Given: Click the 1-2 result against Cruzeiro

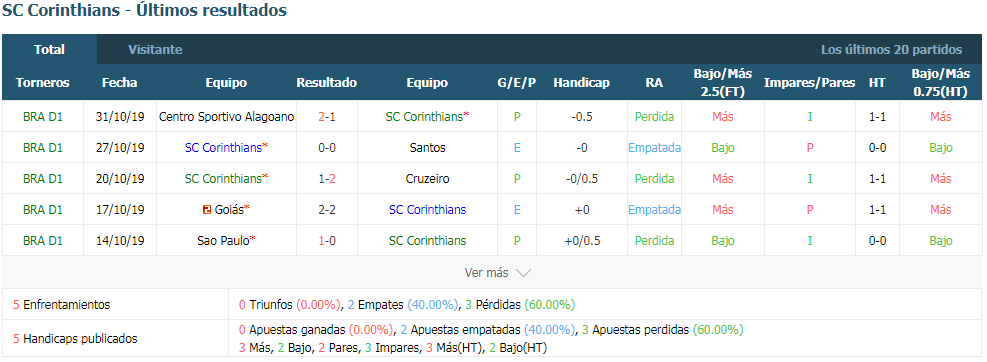Looking at the screenshot, I should pyautogui.click(x=327, y=178).
